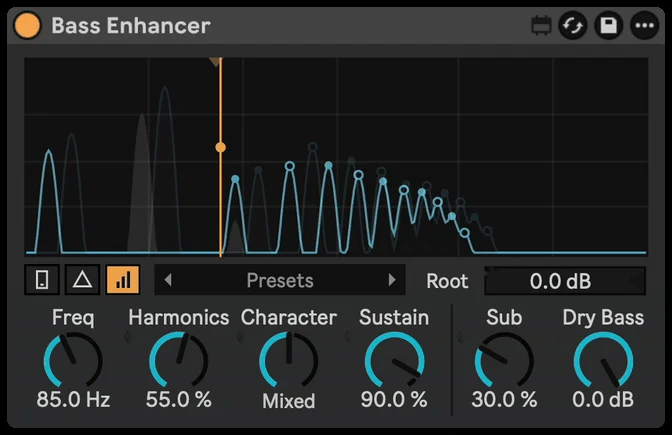The height and width of the screenshot is (435, 672).
Task: Select the triangle display mode button
Action: [82, 280]
